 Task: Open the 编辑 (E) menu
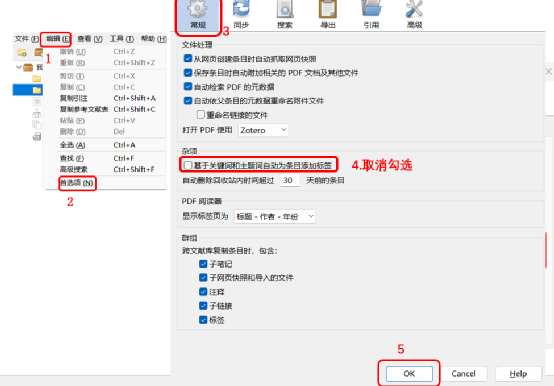pos(58,38)
